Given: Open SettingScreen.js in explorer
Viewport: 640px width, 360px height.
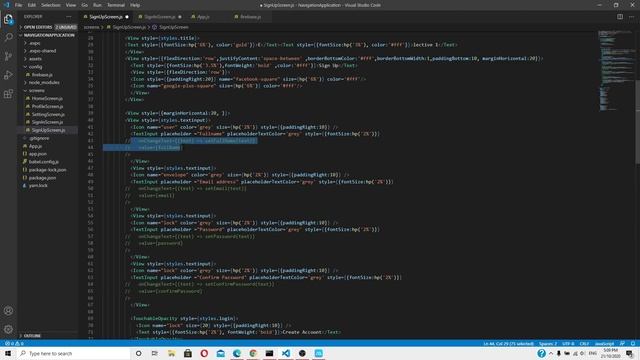Looking at the screenshot, I should click(48, 114).
